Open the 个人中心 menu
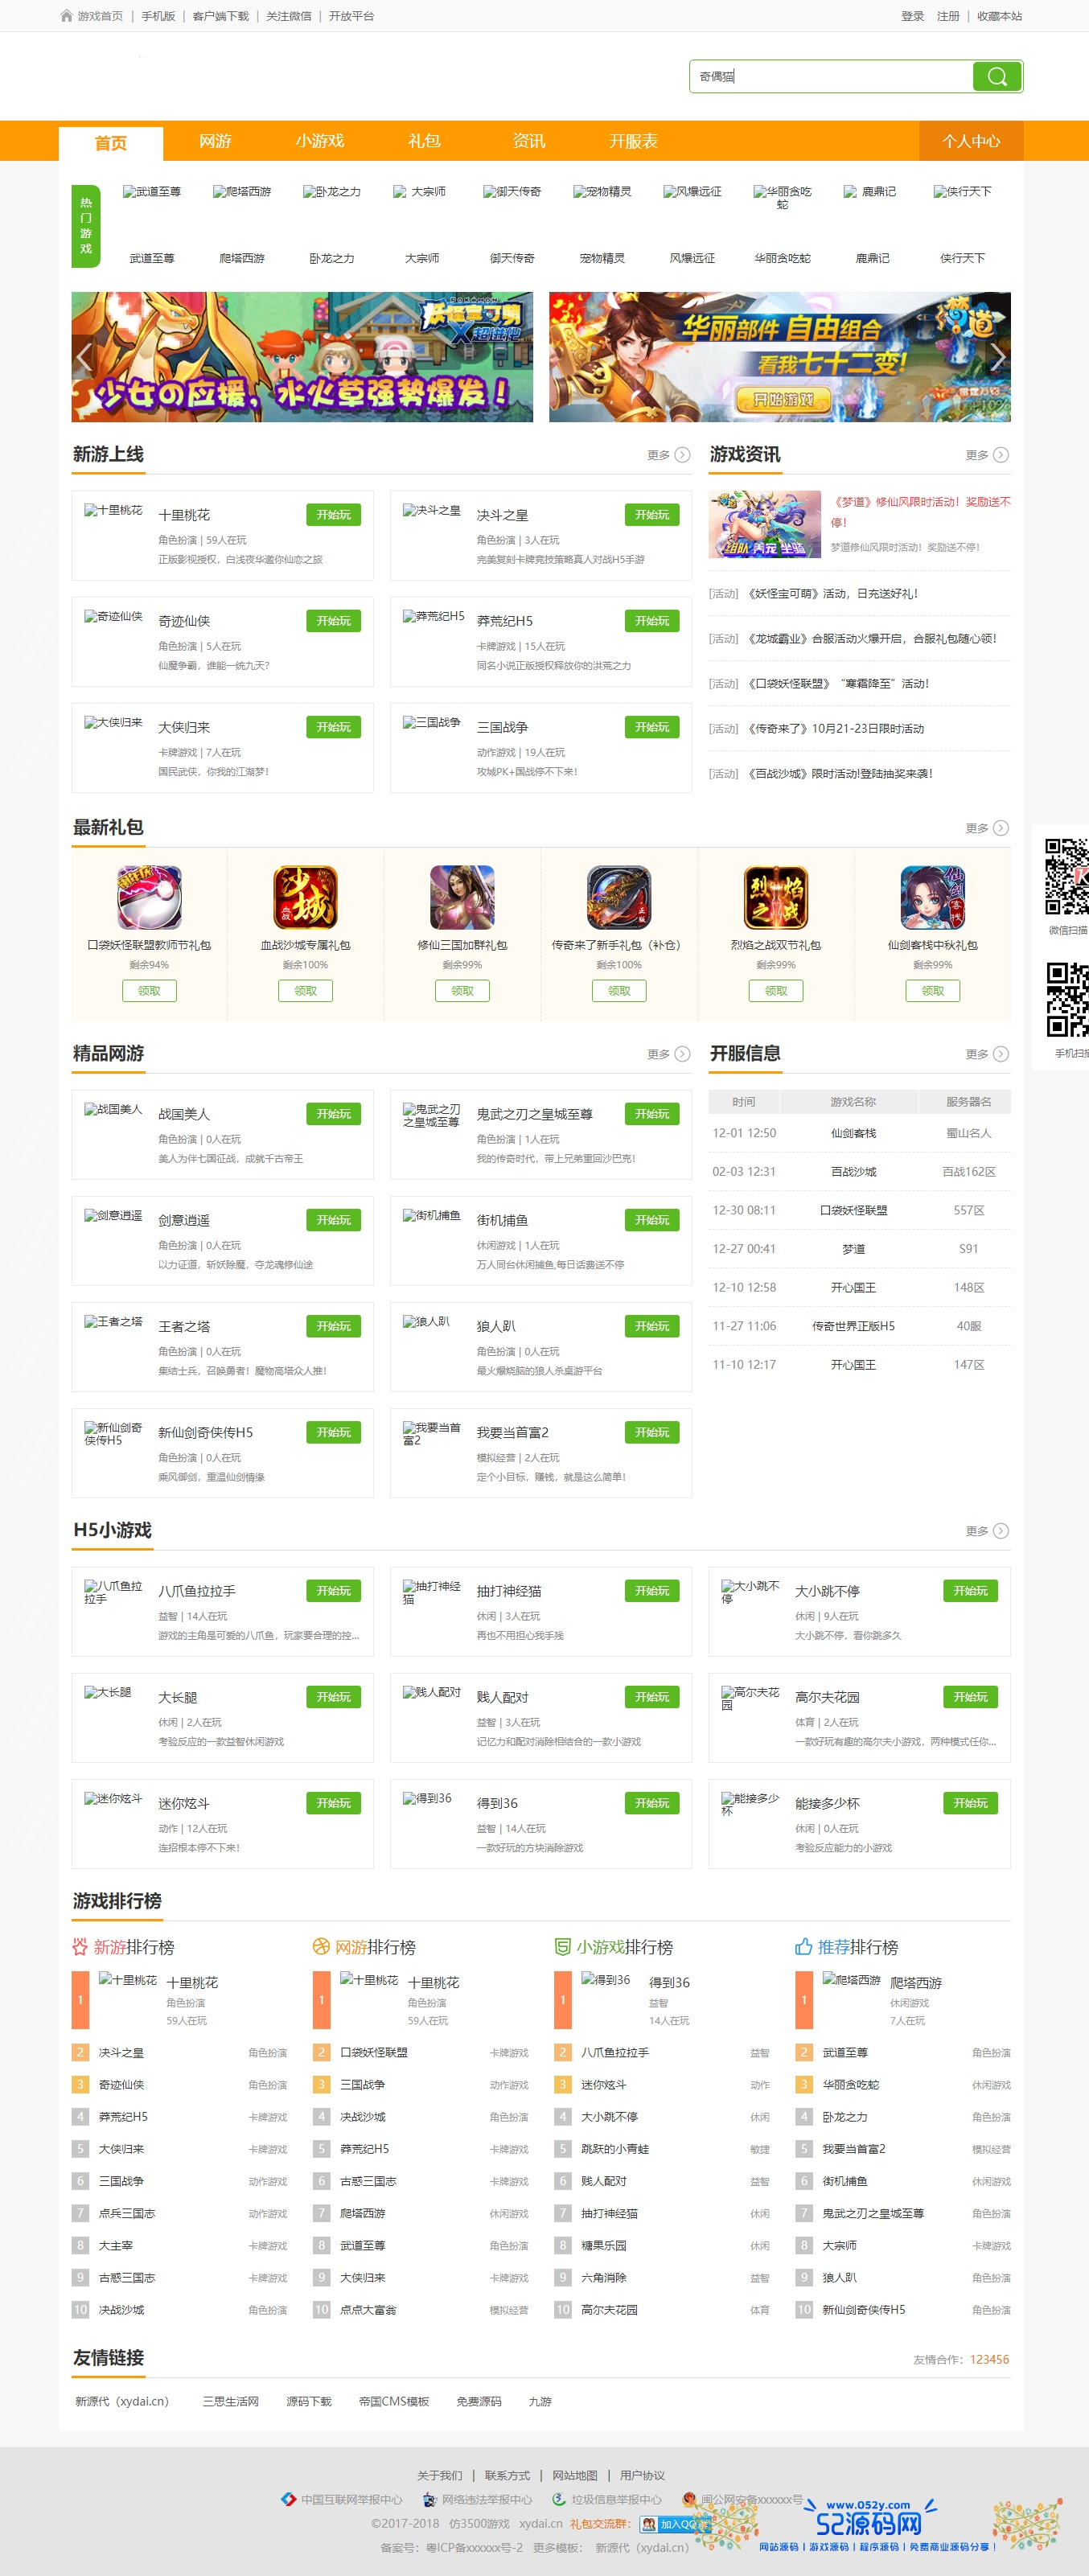1089x2576 pixels. 970,141
